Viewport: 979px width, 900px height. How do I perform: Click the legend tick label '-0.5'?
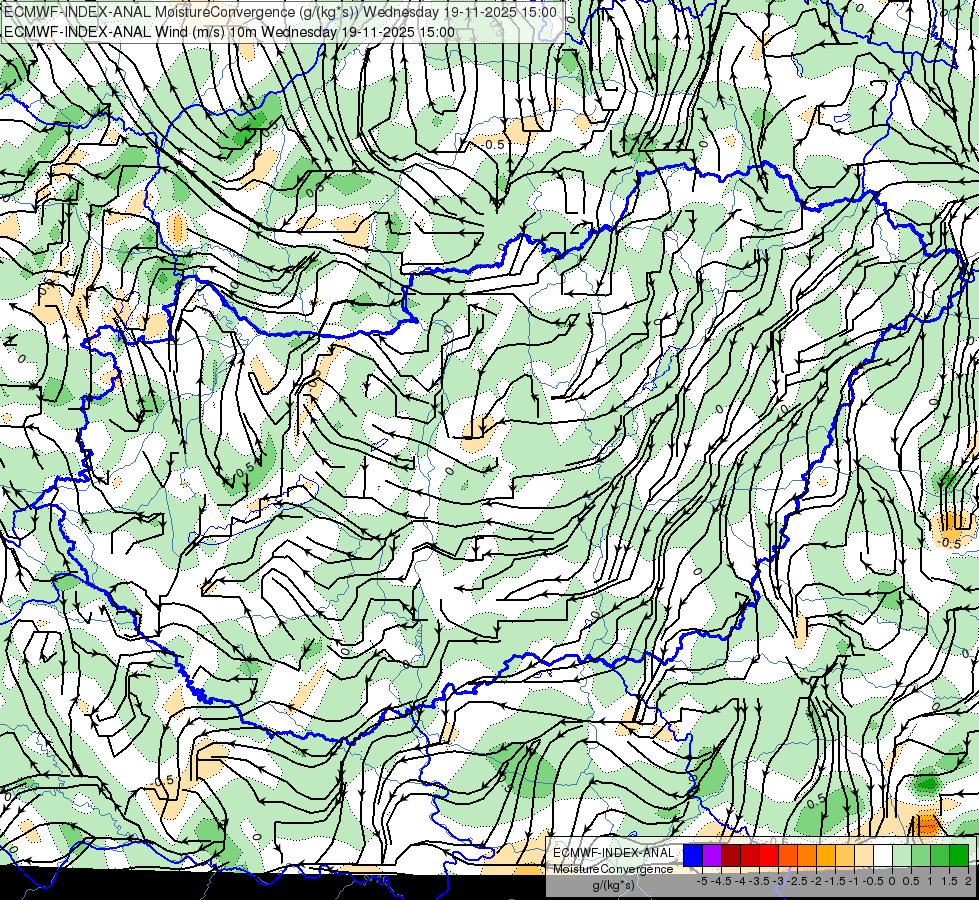coord(873,881)
